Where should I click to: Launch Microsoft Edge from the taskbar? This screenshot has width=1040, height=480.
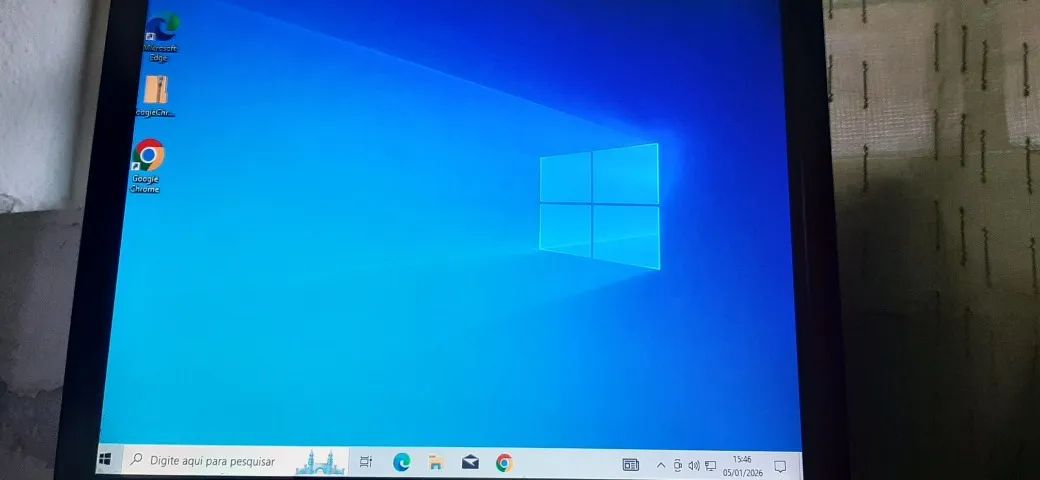[x=401, y=462]
